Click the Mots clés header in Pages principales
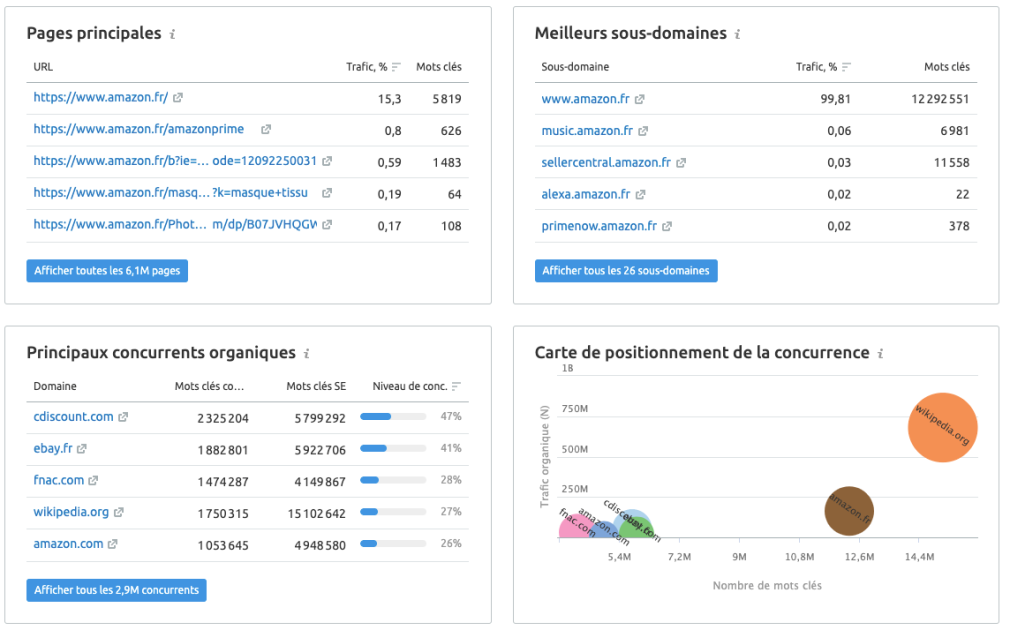 (439, 67)
